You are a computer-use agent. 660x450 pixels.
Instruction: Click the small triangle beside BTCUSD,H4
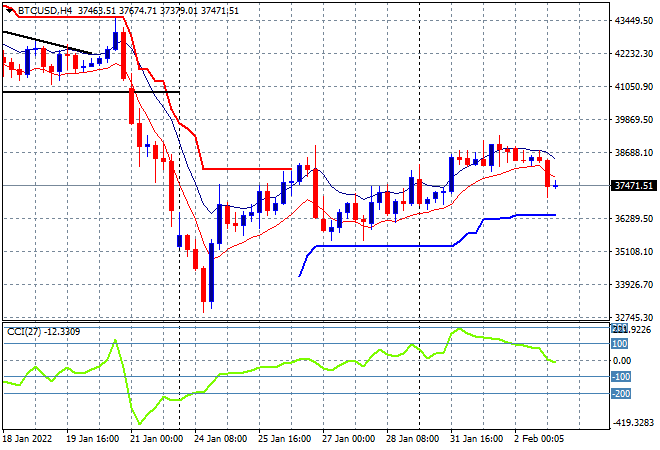[x=10, y=11]
